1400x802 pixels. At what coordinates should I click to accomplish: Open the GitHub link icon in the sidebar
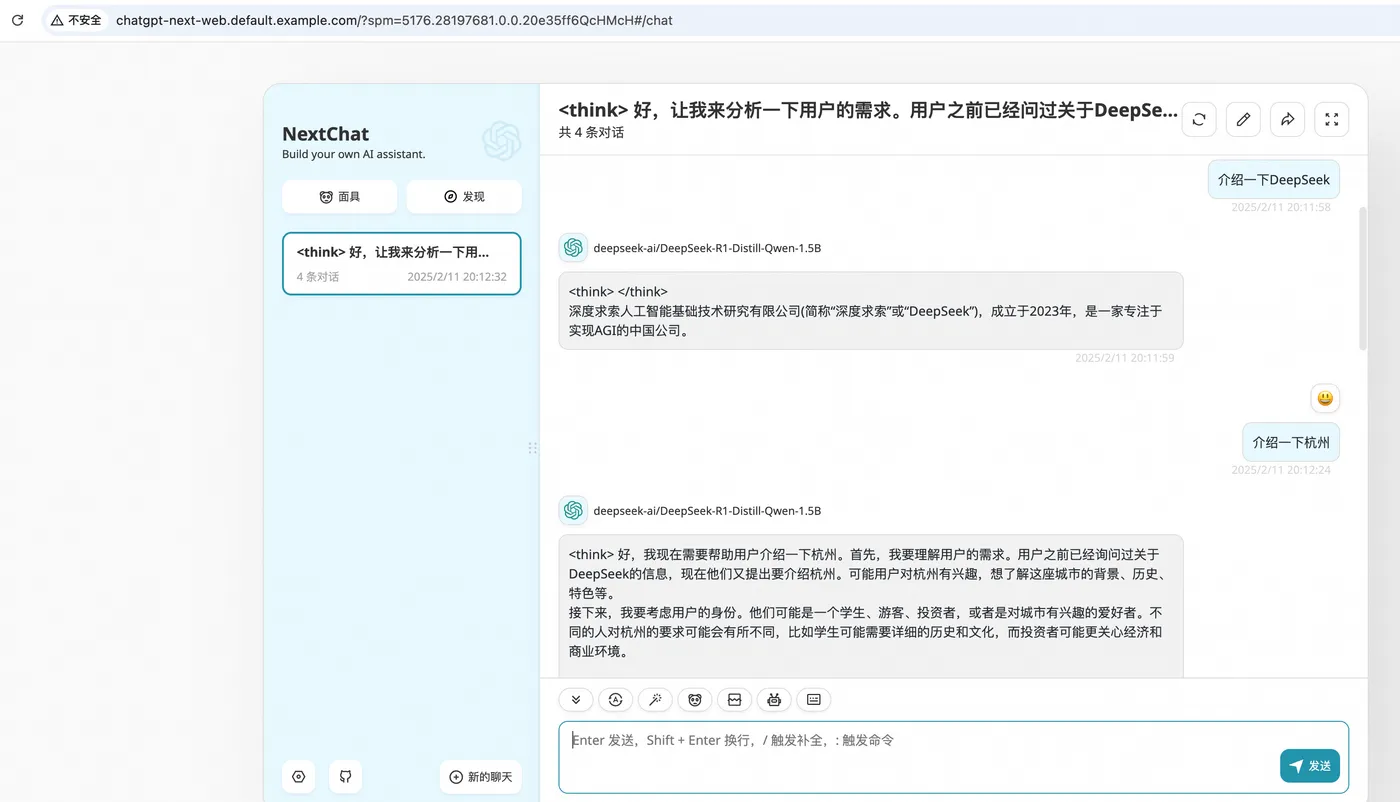[x=345, y=777]
